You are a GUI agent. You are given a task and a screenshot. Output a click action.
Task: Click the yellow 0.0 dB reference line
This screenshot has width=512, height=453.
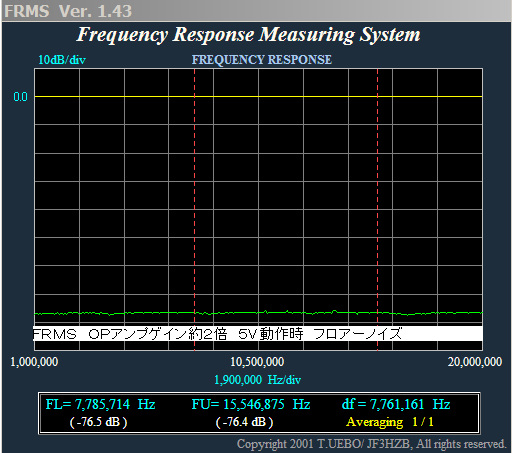[258, 96]
